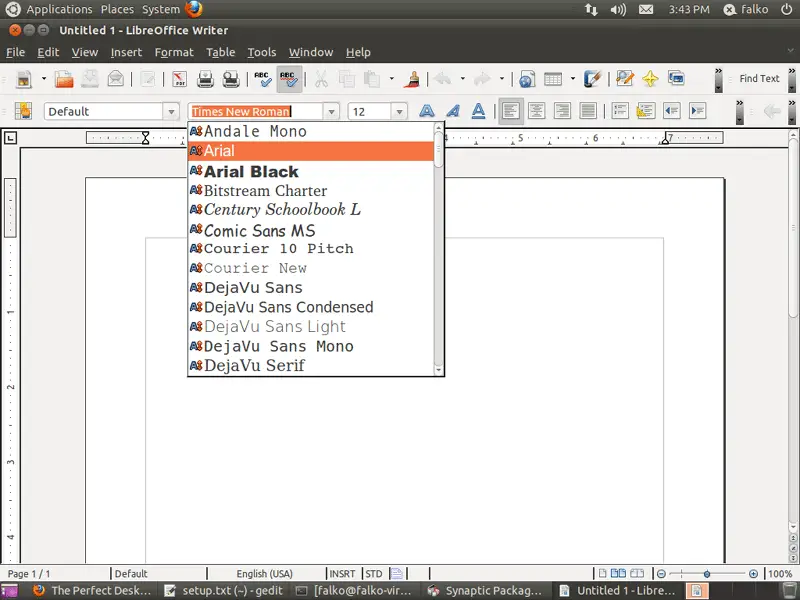
Task: Switch to setup.txt gedit taskbar window
Action: [x=223, y=591]
